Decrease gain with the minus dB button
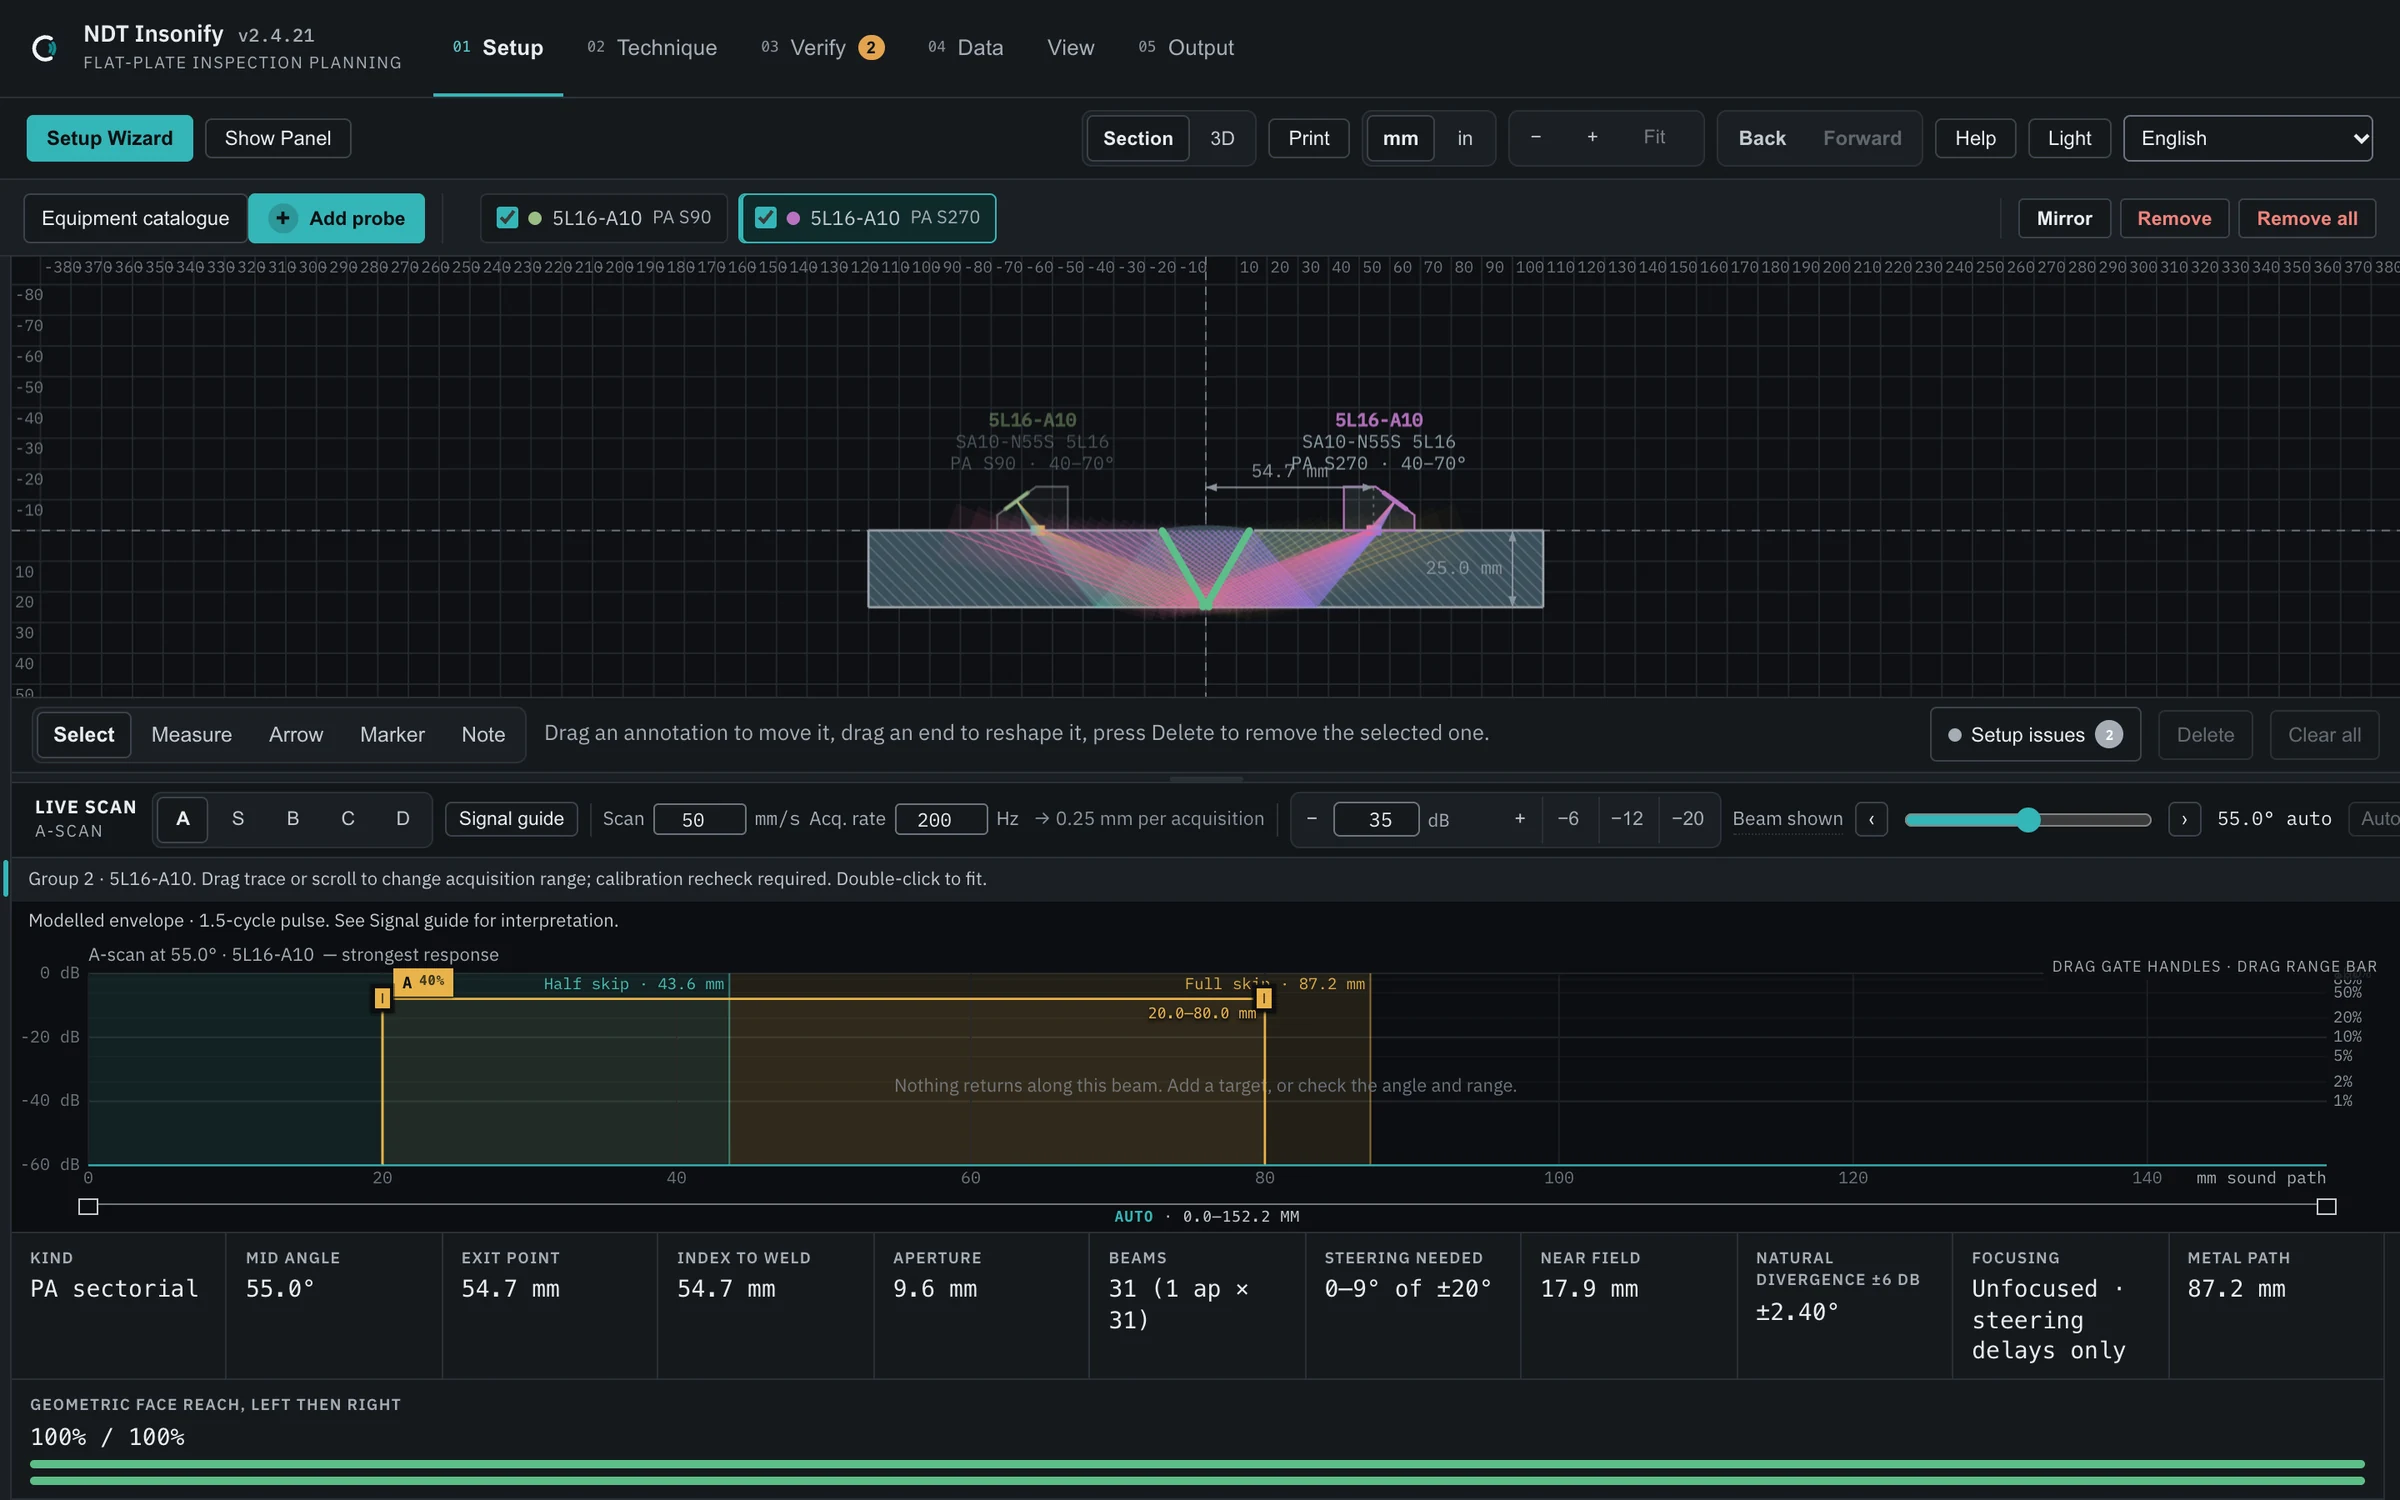Viewport: 2400px width, 1500px height. pyautogui.click(x=1311, y=819)
